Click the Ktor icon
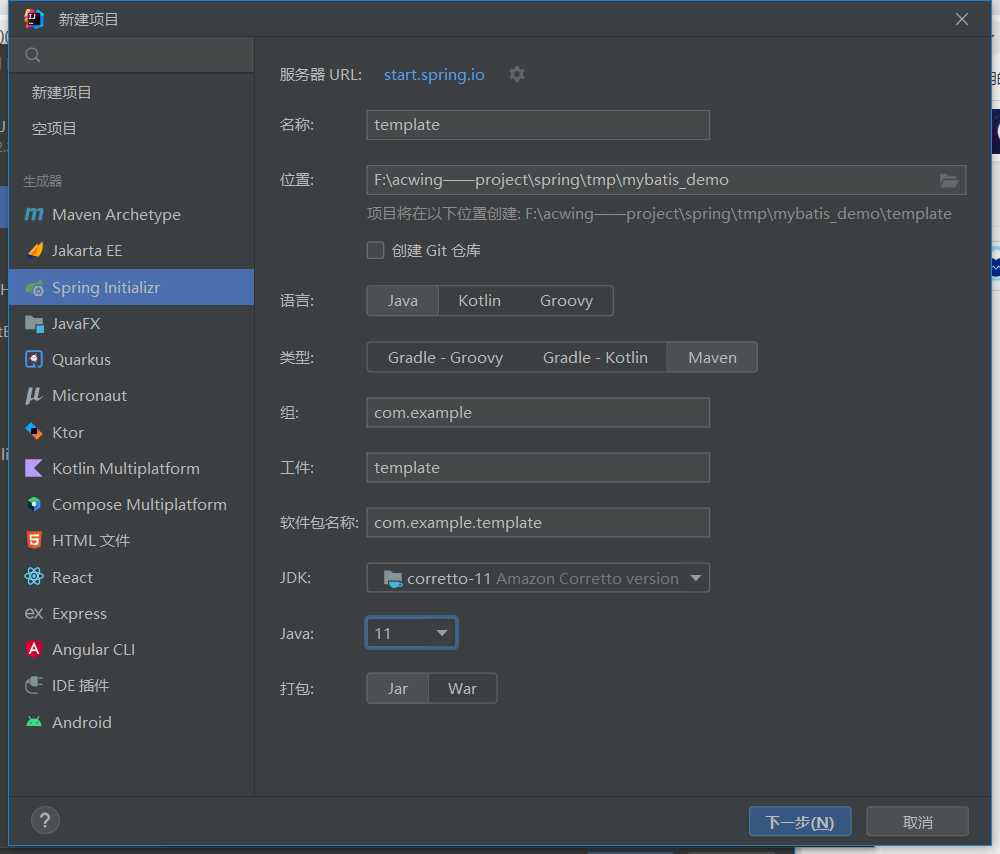Image resolution: width=1000 pixels, height=854 pixels. point(34,432)
